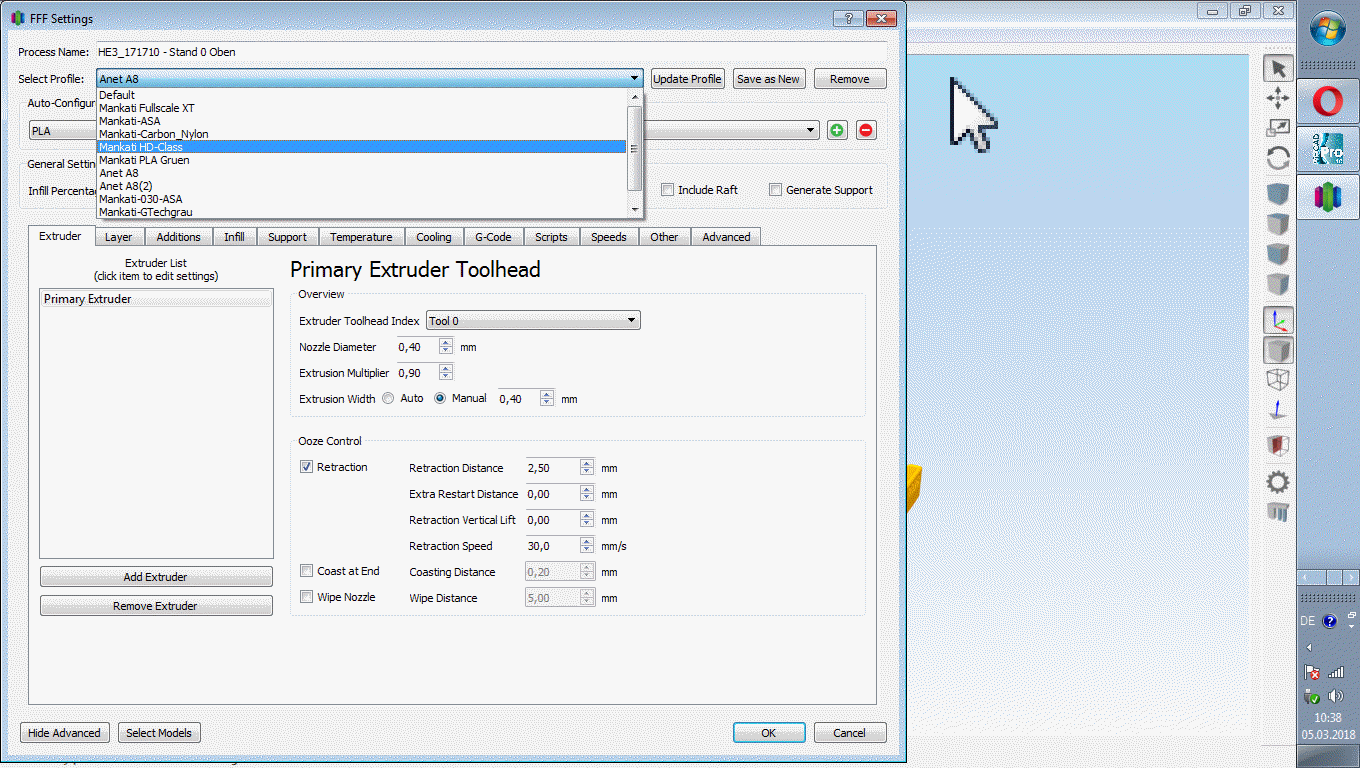Open Action Center flag tray icon
Screen dimensions: 1360x768
tap(1313, 673)
